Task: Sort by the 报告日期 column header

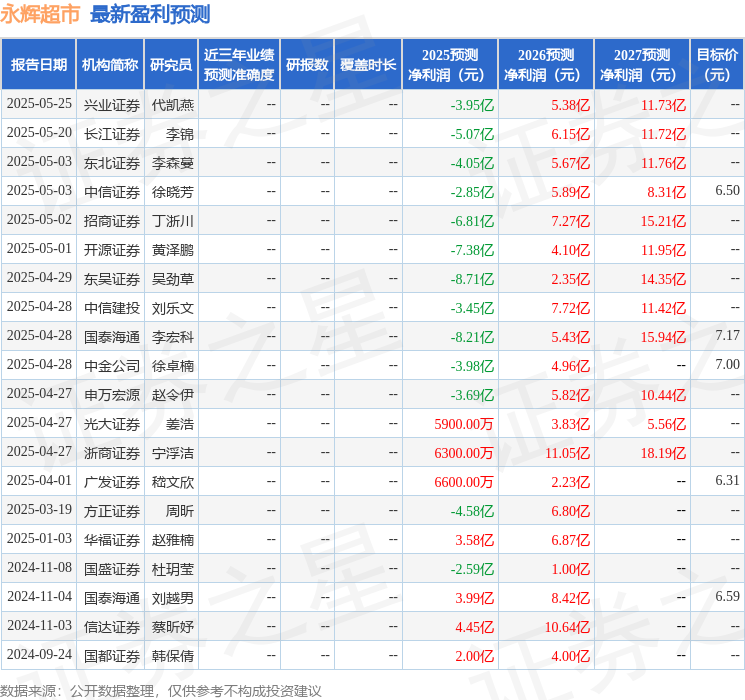Action: [x=39, y=64]
